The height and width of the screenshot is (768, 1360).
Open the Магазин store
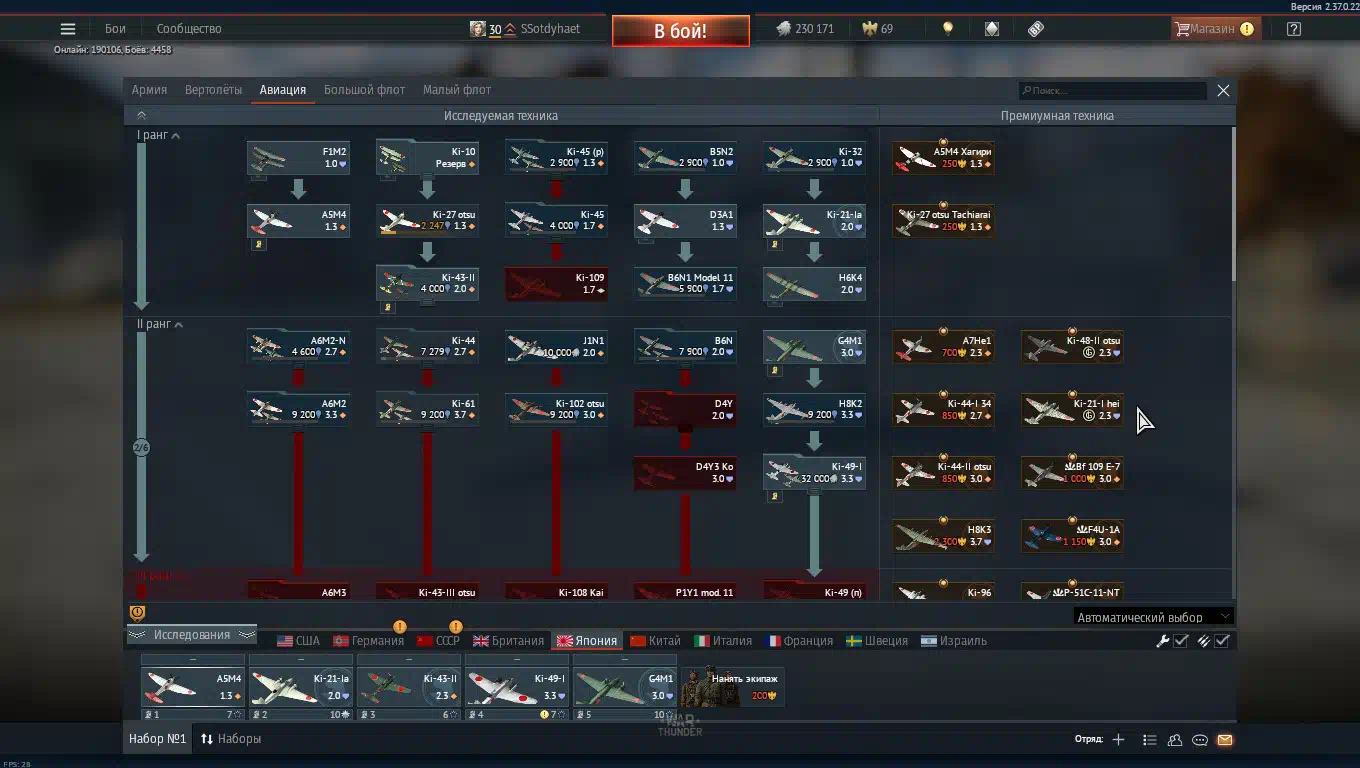[1214, 29]
